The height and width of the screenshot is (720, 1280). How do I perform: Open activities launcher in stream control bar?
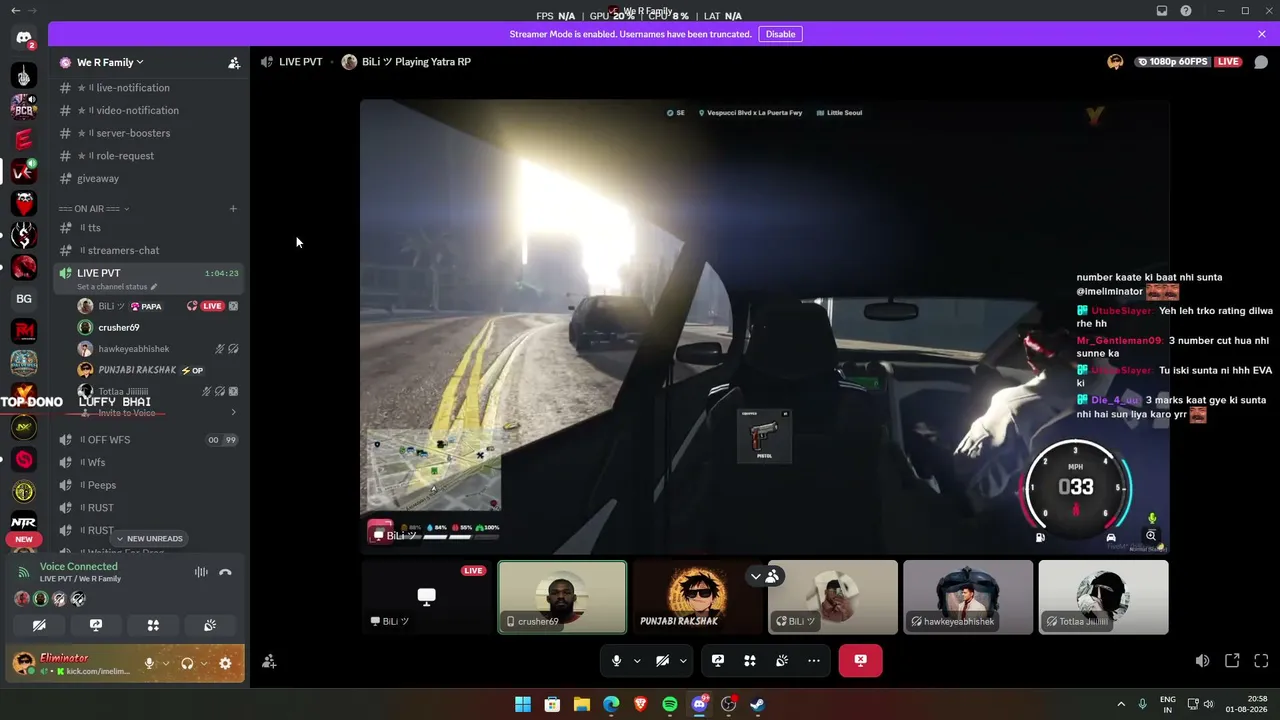(750, 660)
